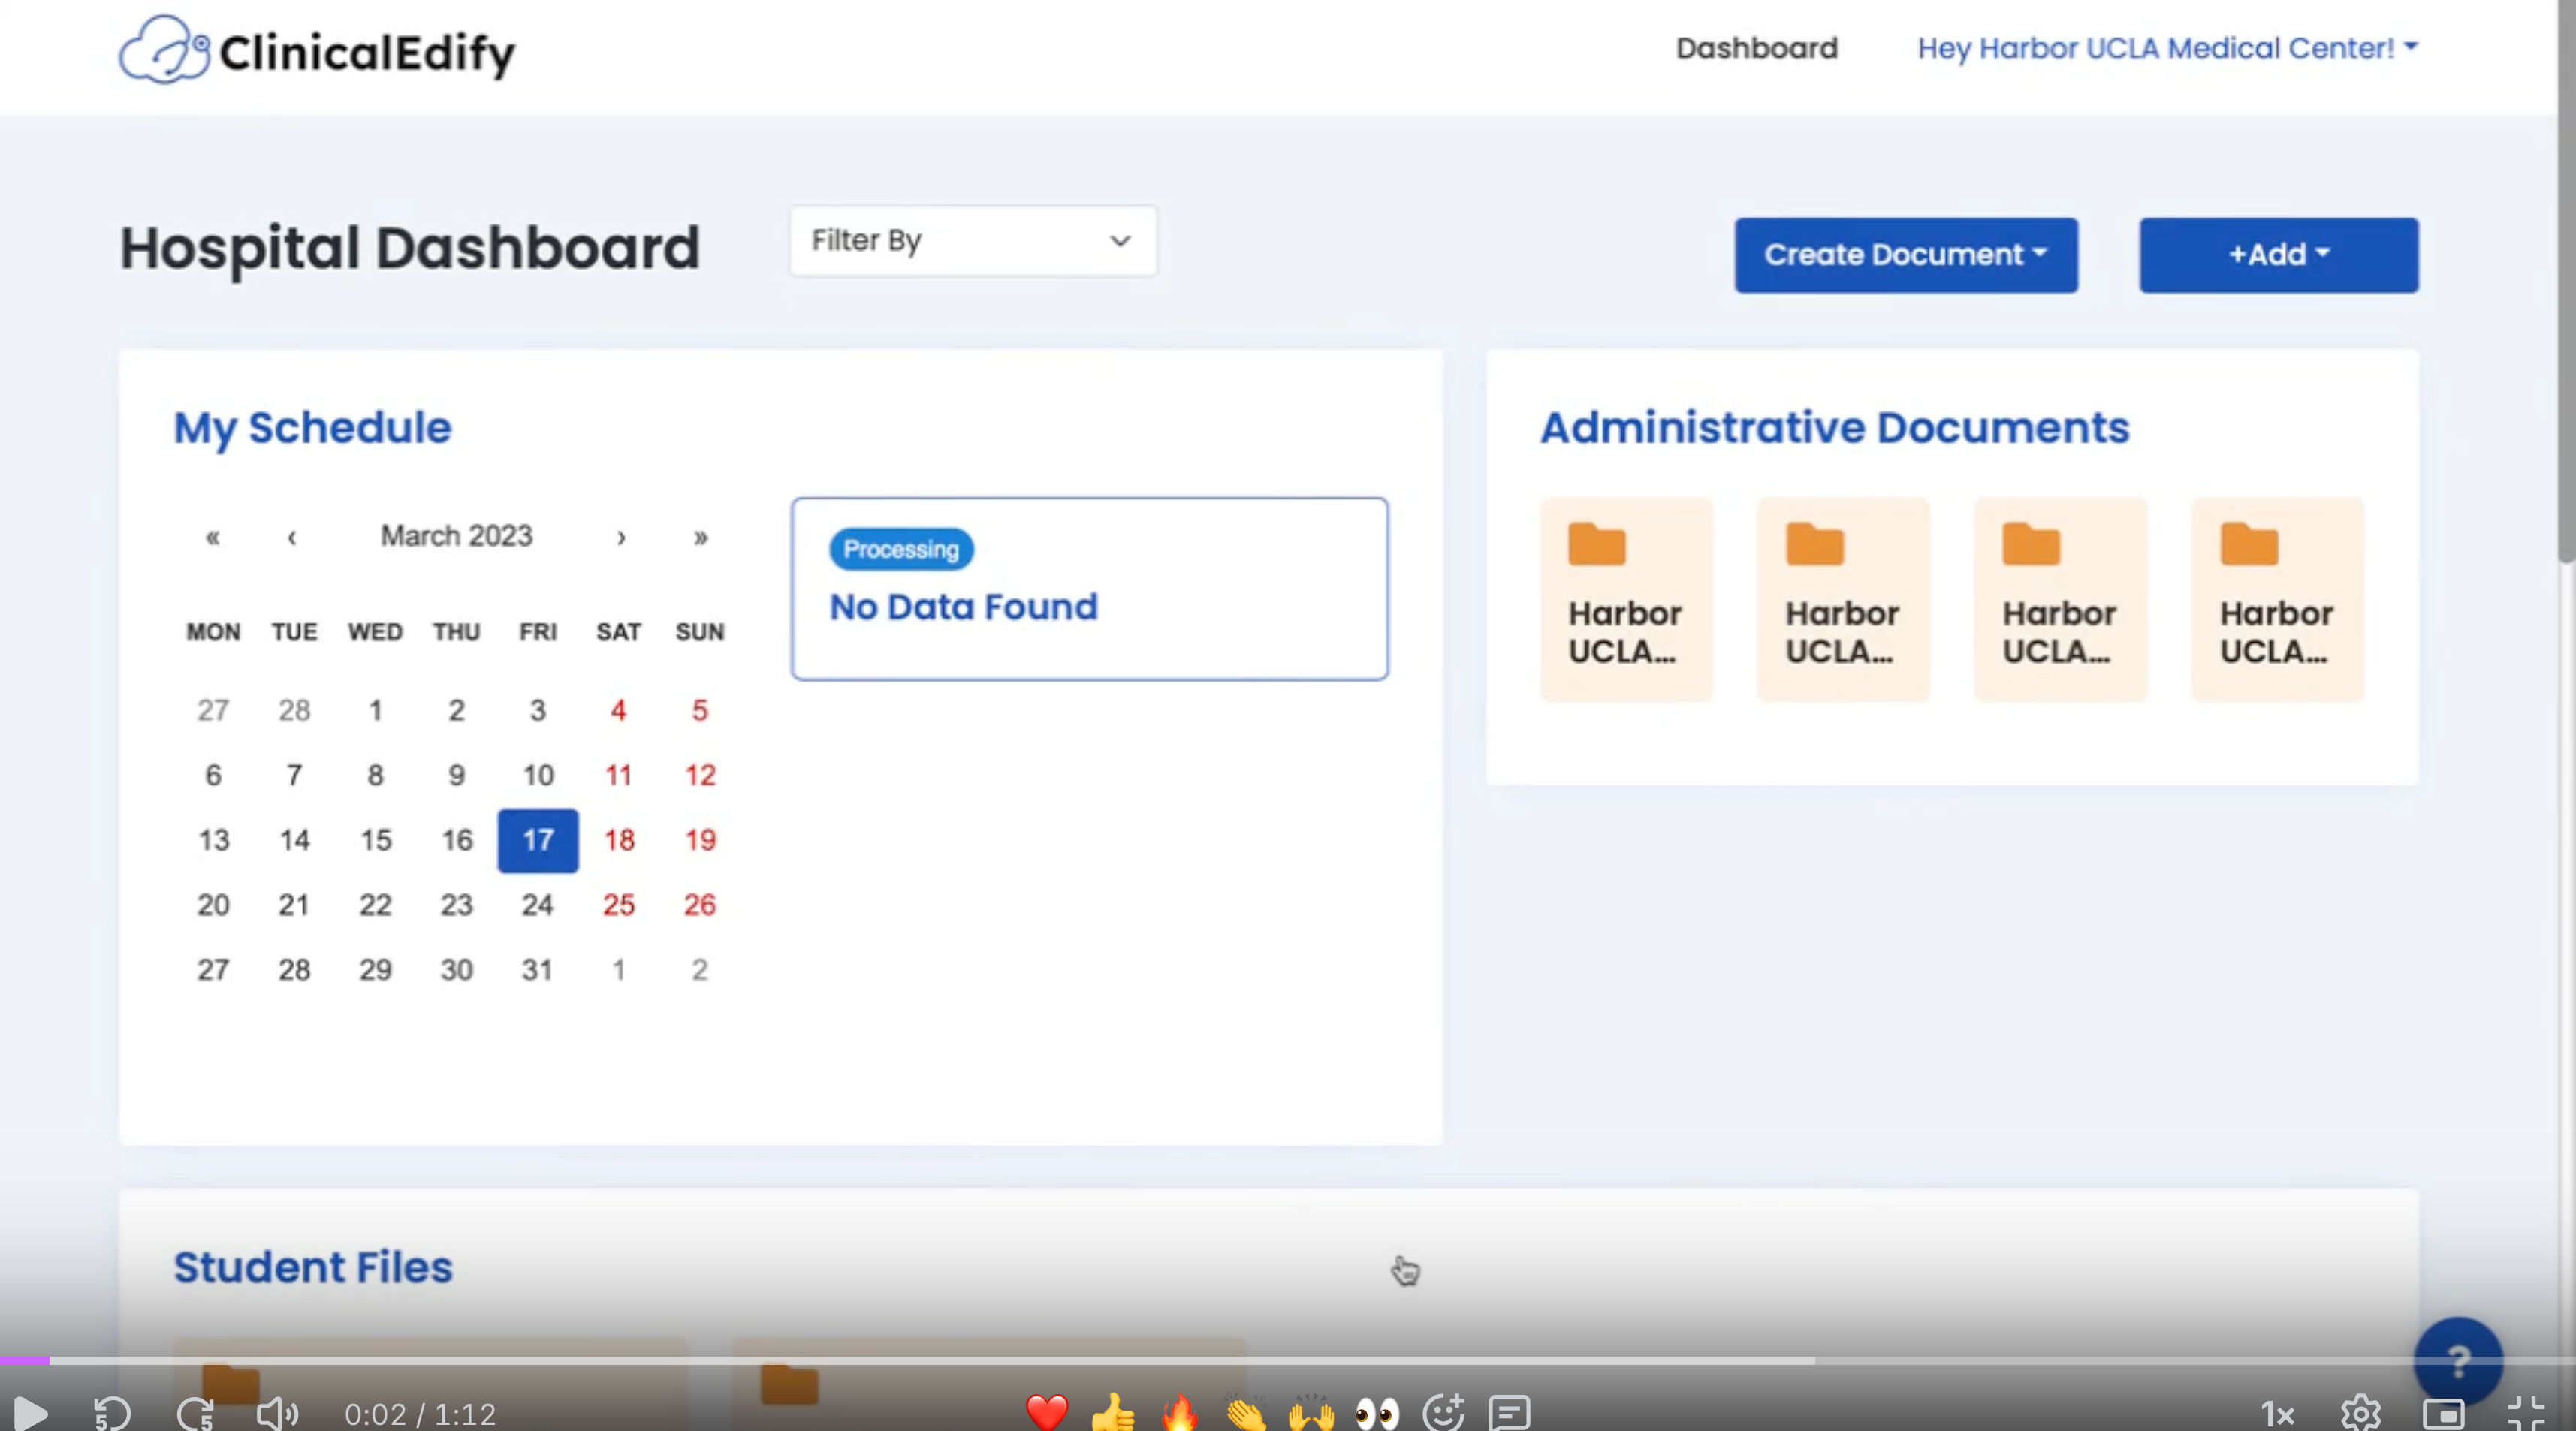Screen dimensions: 2576x1431
Task: Open the add custom emoji reaction picker
Action: point(1443,1412)
